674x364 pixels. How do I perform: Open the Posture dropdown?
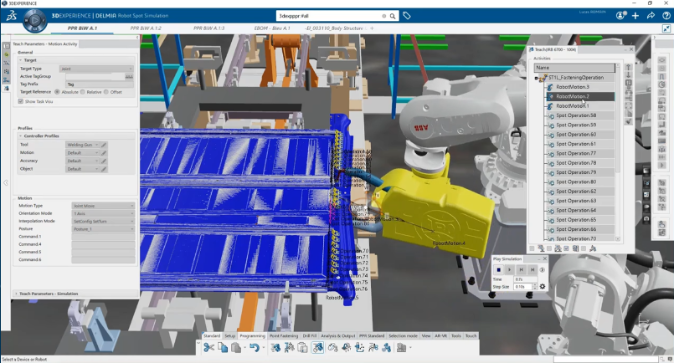pyautogui.click(x=103, y=229)
